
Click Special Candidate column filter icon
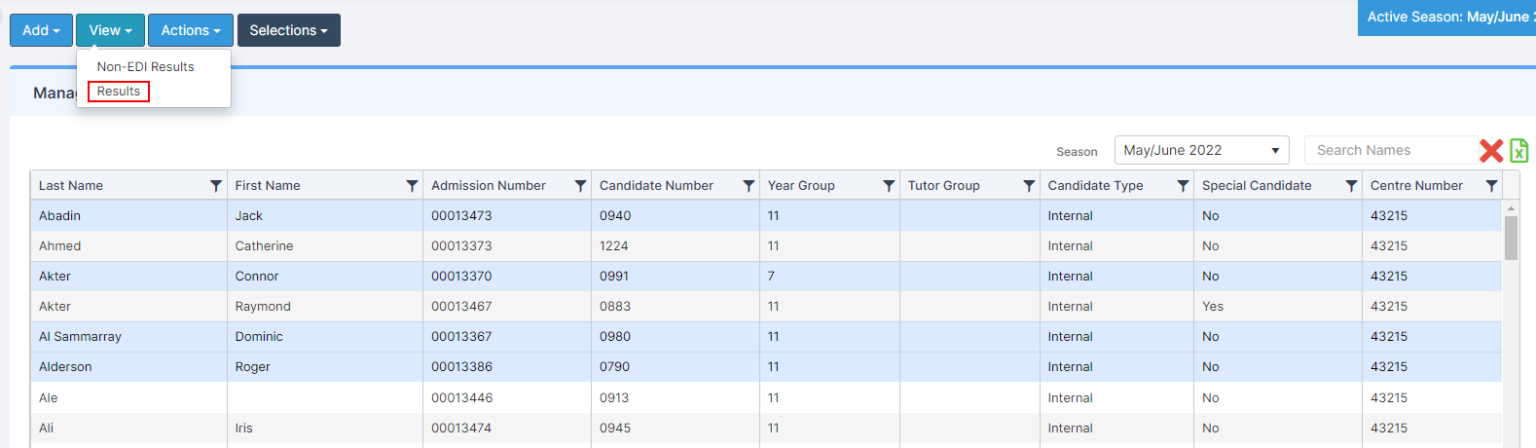1351,186
